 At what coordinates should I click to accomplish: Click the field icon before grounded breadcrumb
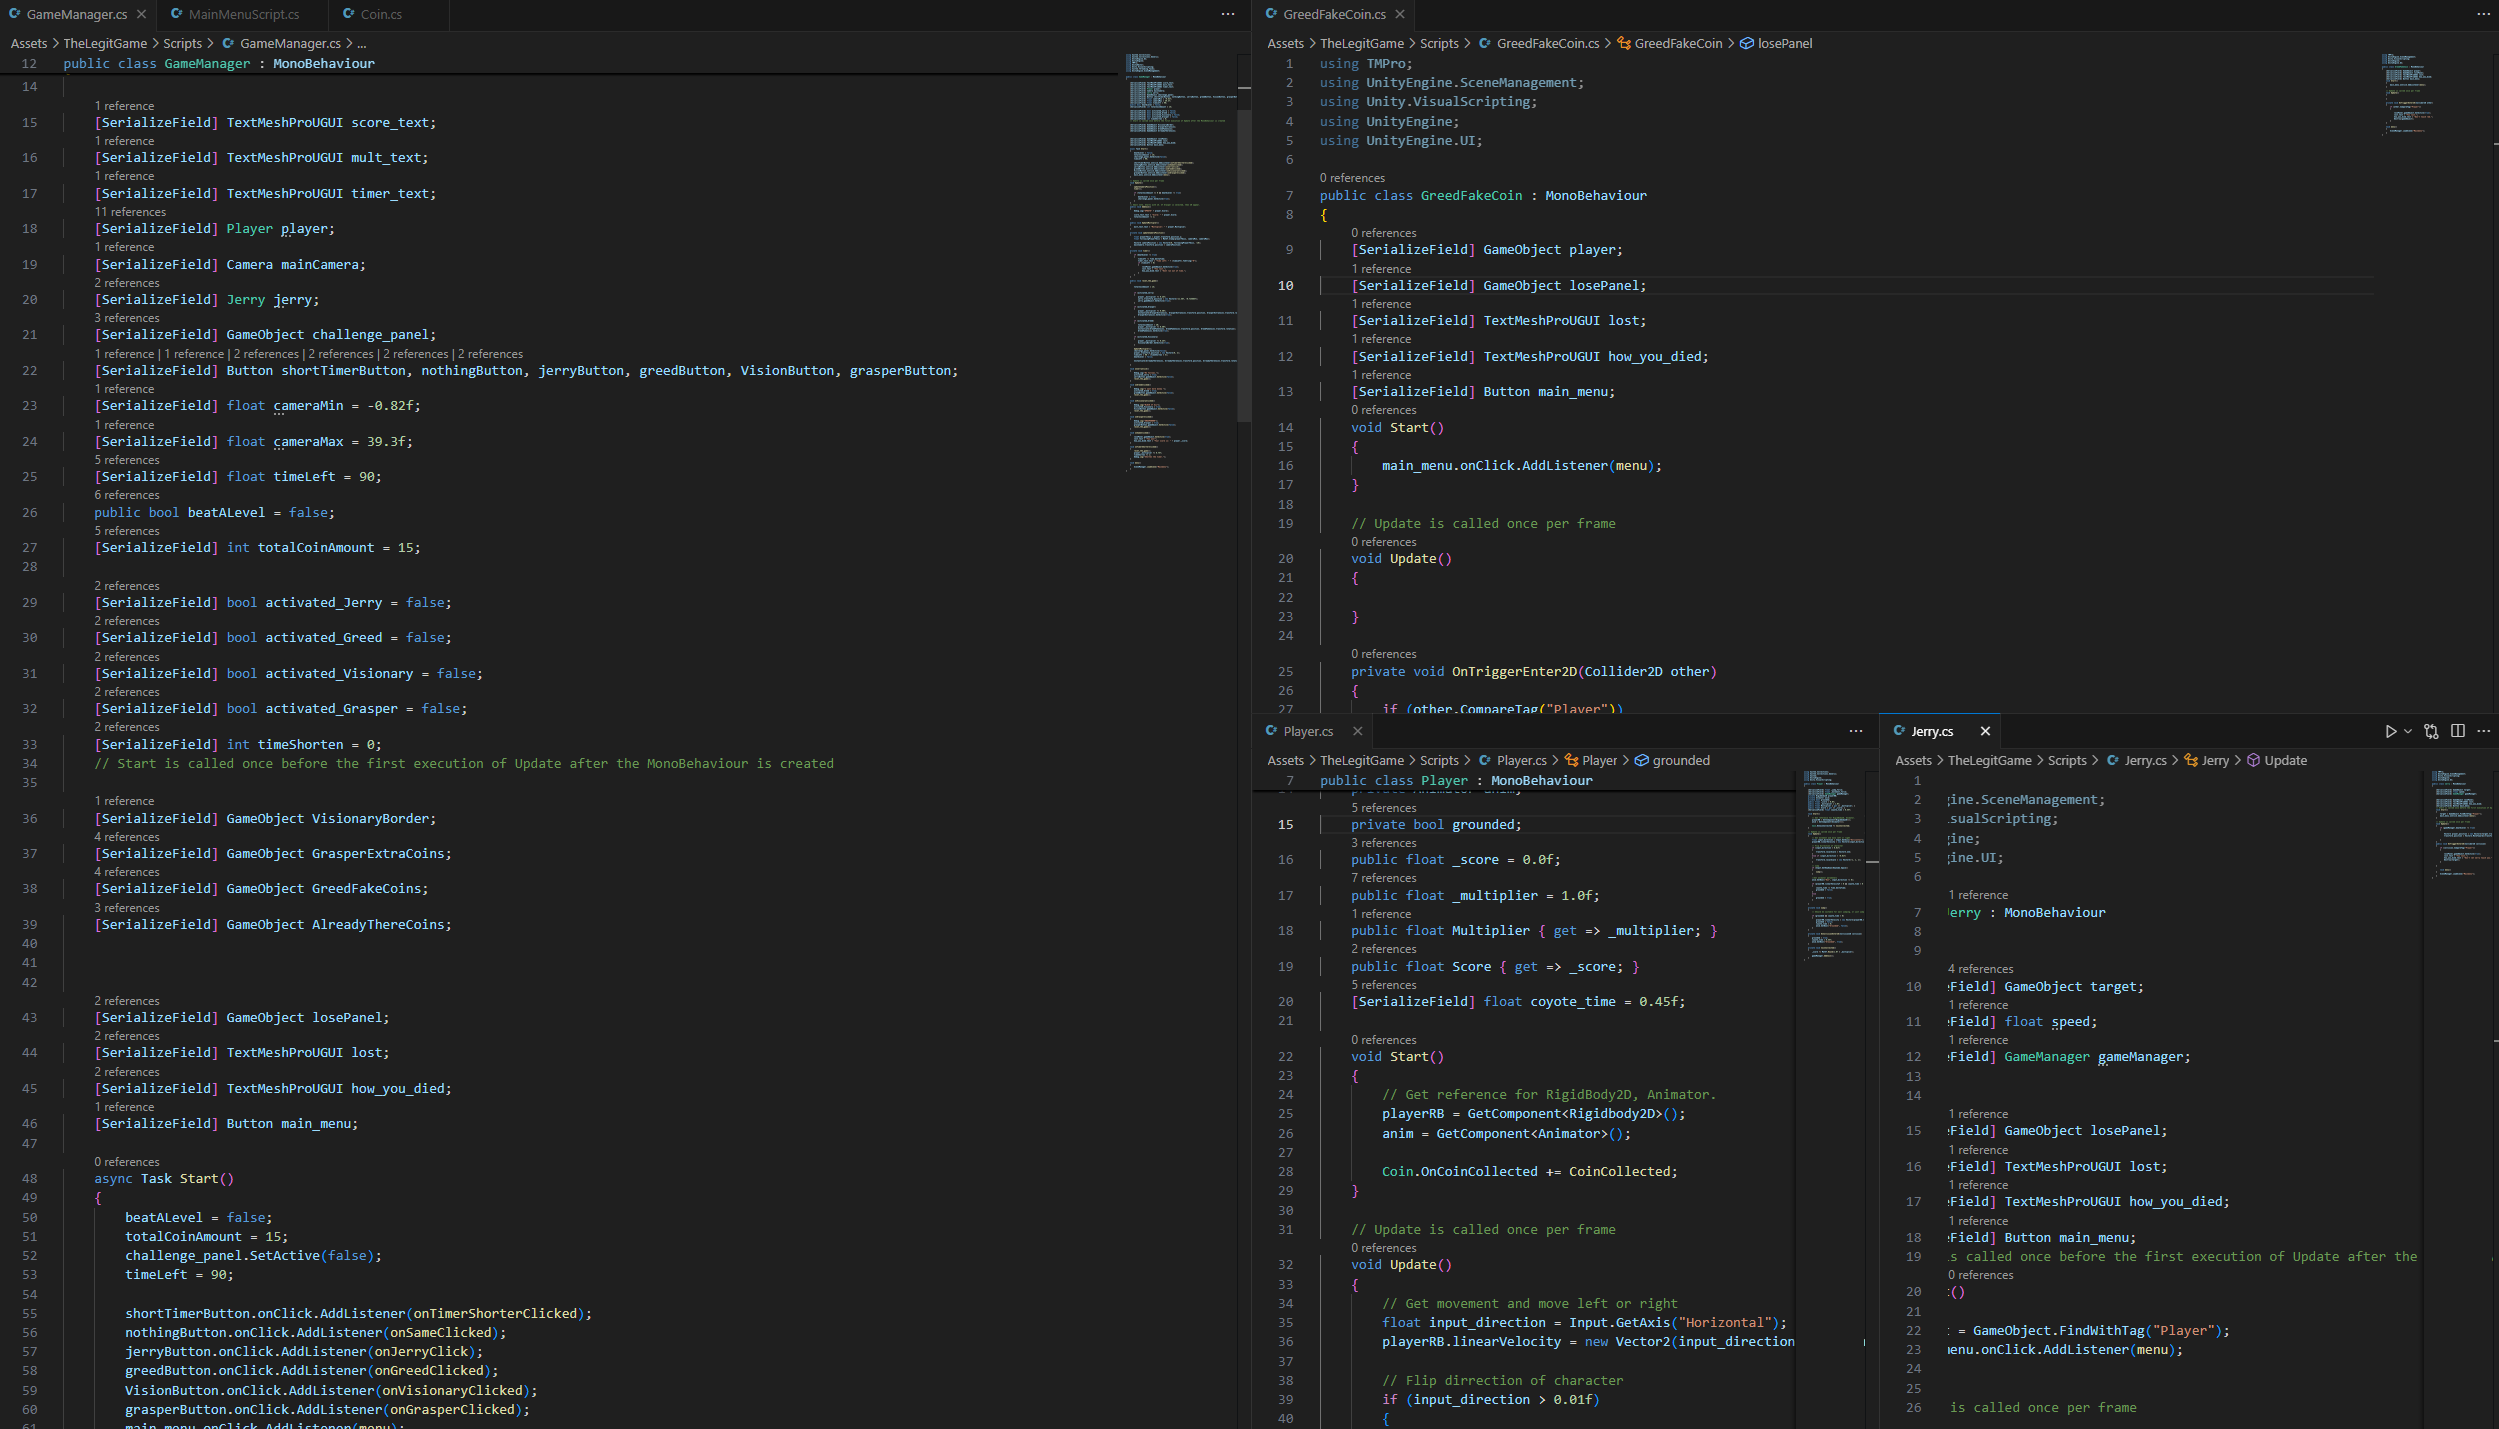click(x=1641, y=760)
